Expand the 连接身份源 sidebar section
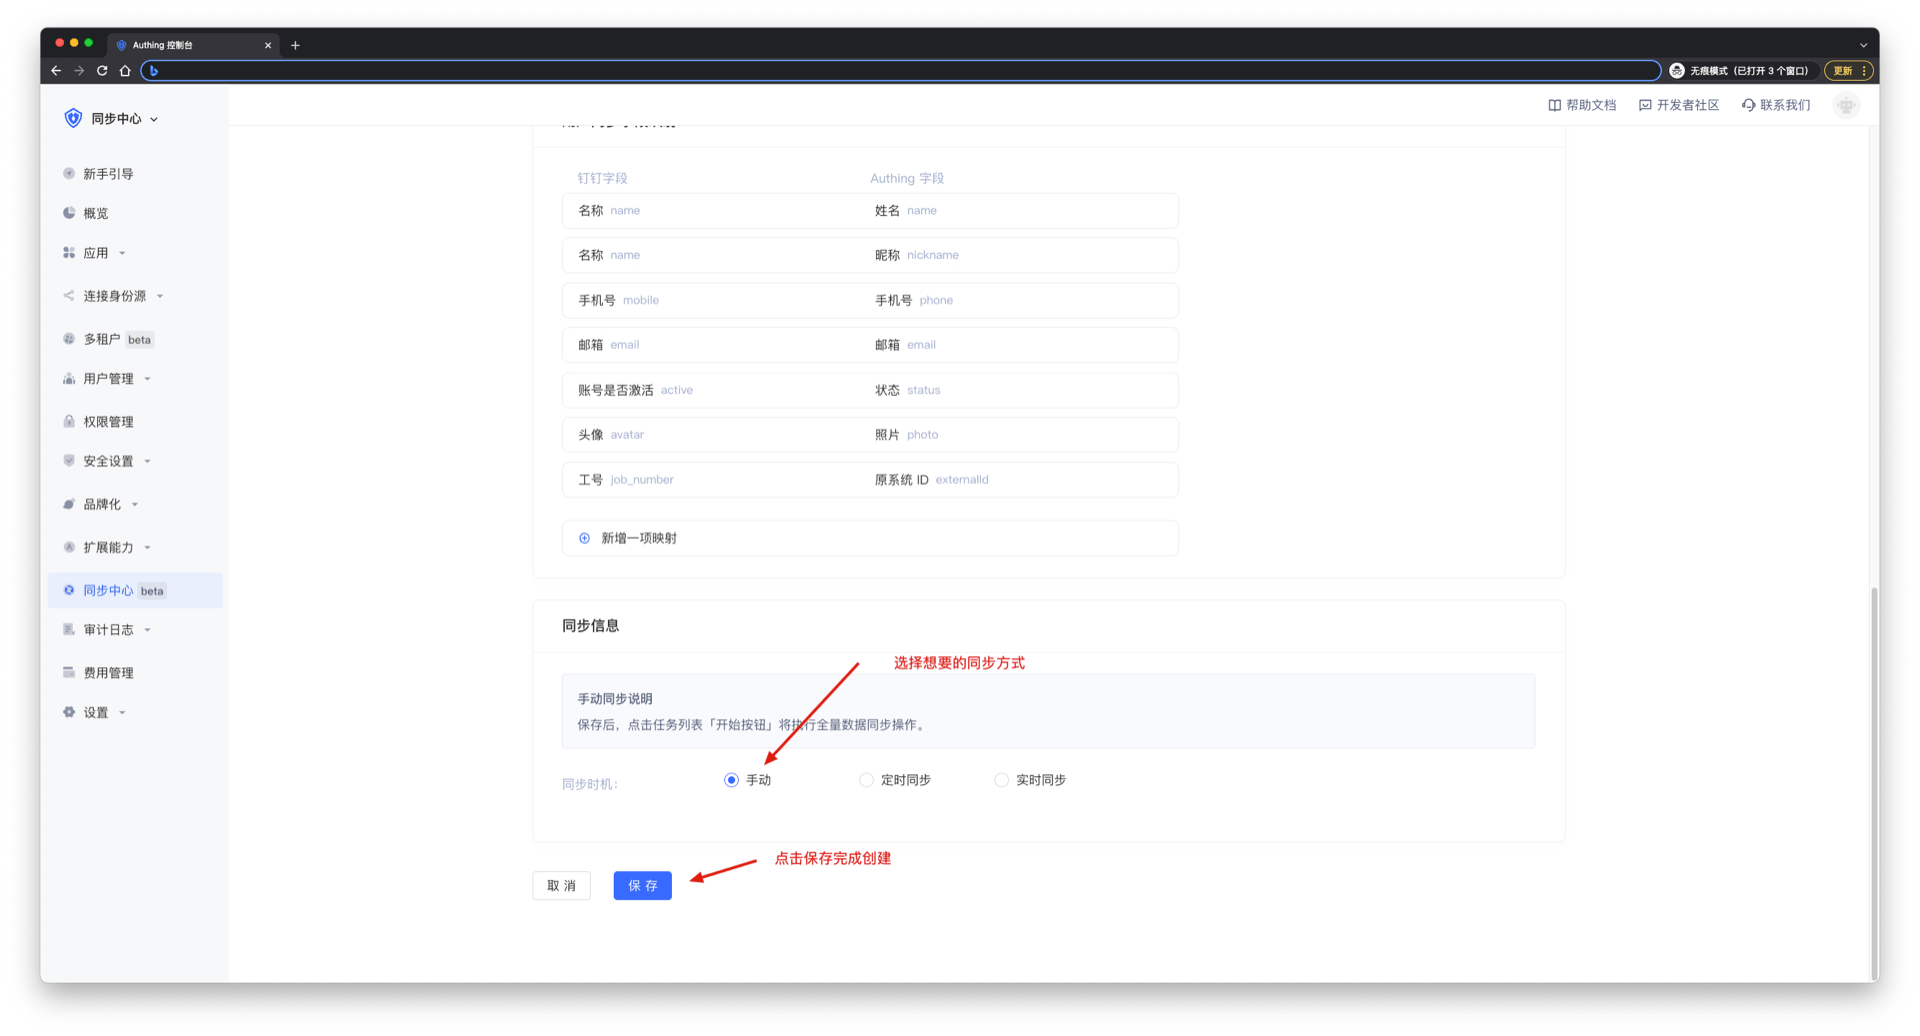Viewport: 1920px width, 1036px height. (114, 296)
